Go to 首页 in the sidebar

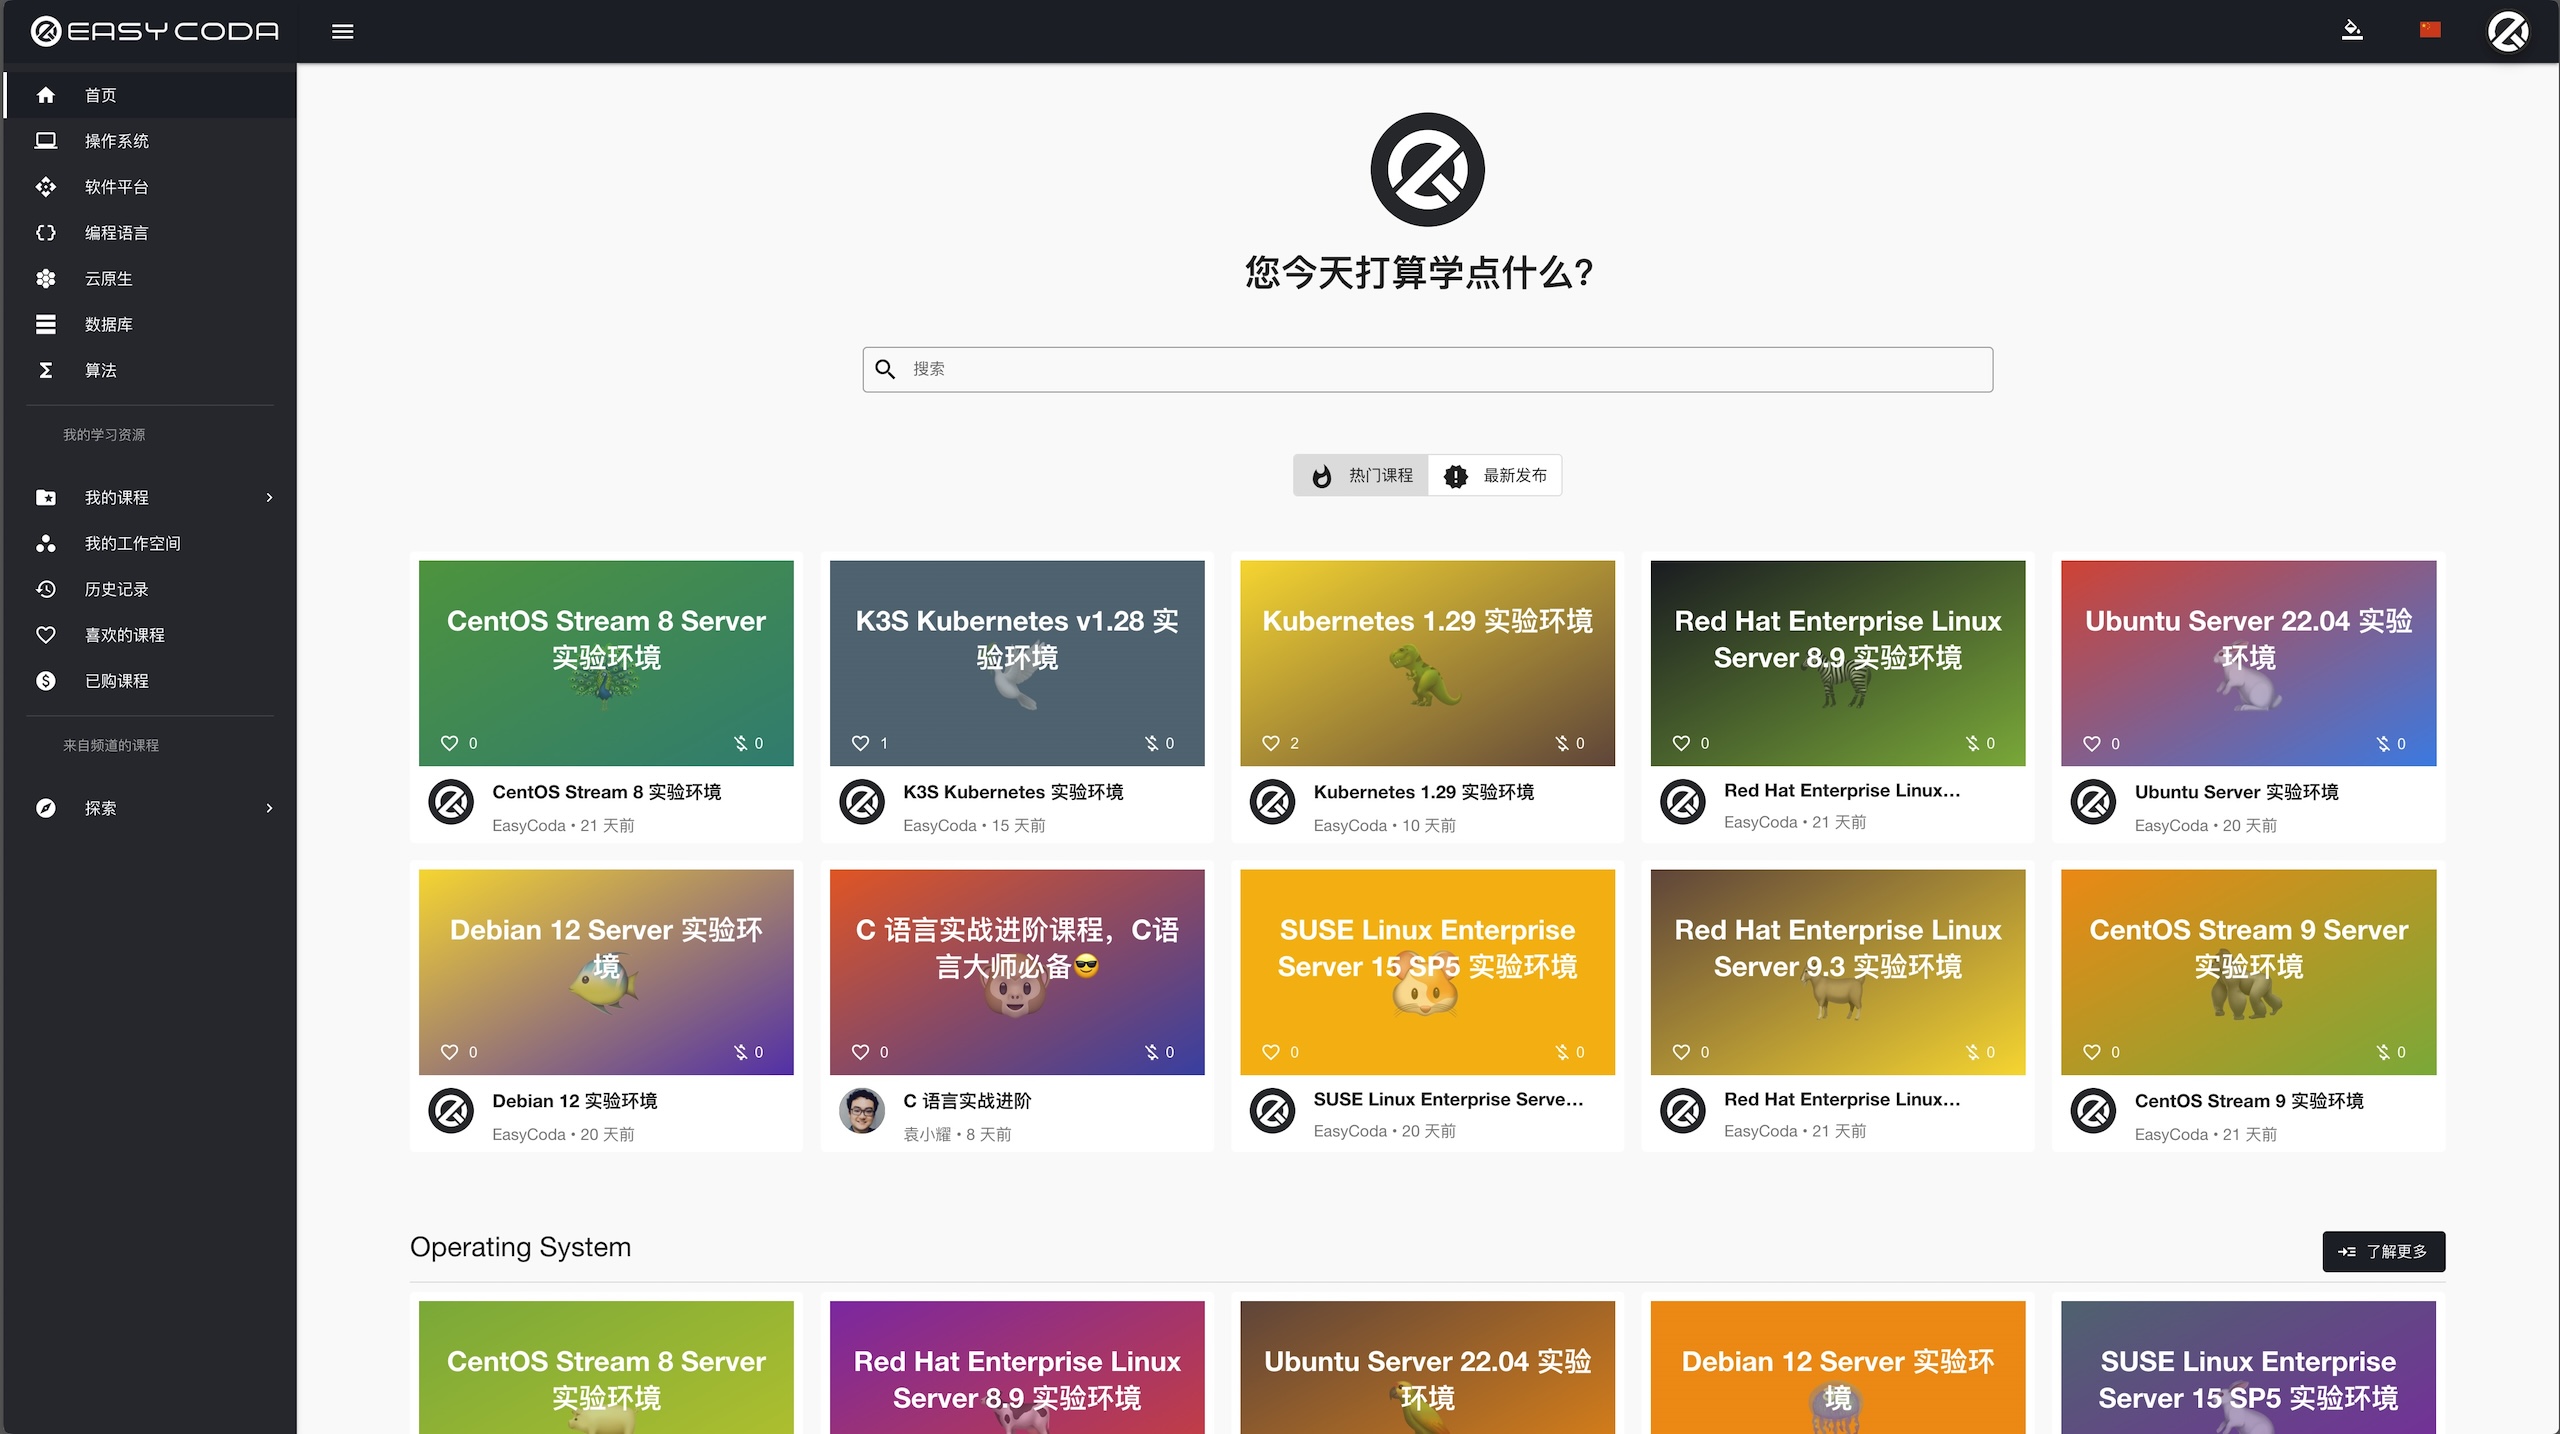coord(150,95)
